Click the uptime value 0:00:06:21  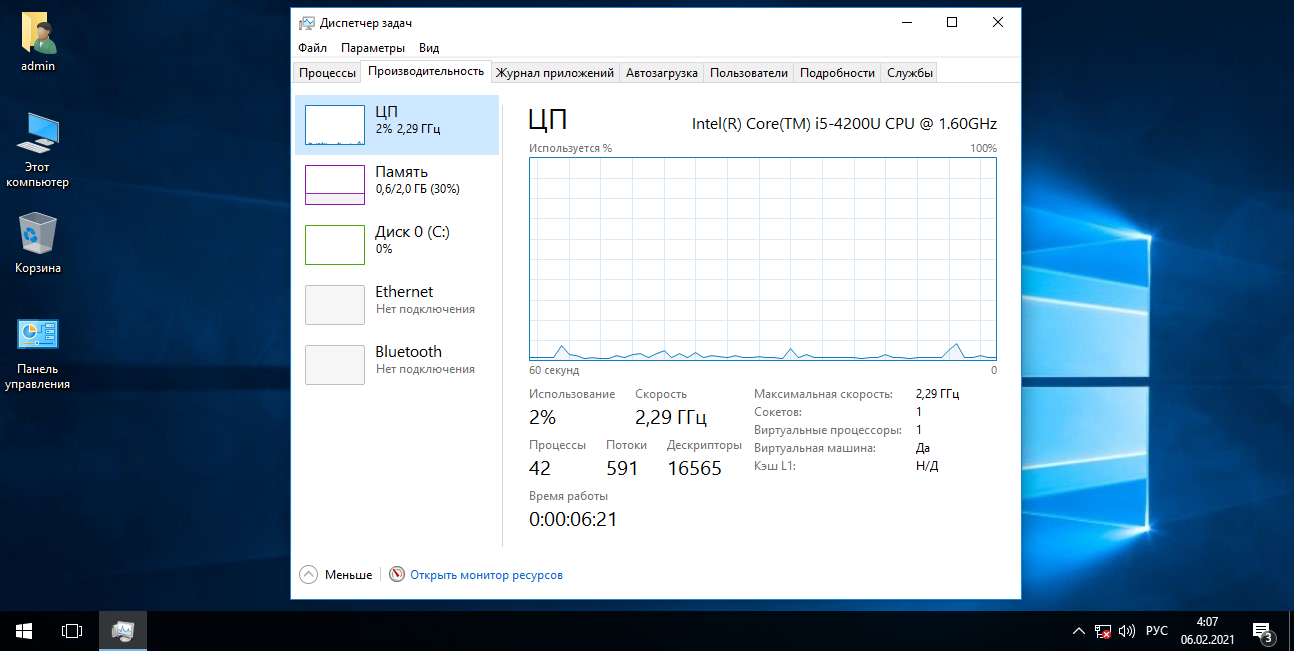573,519
